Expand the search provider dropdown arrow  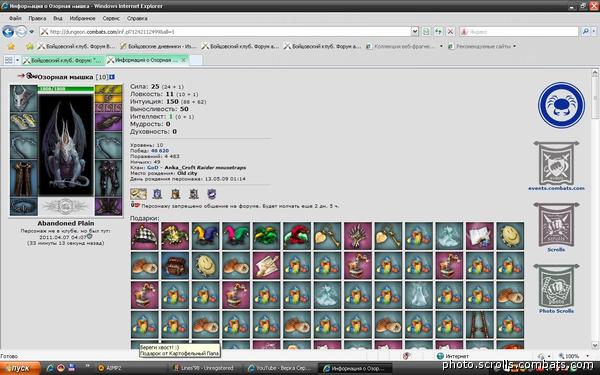point(594,32)
